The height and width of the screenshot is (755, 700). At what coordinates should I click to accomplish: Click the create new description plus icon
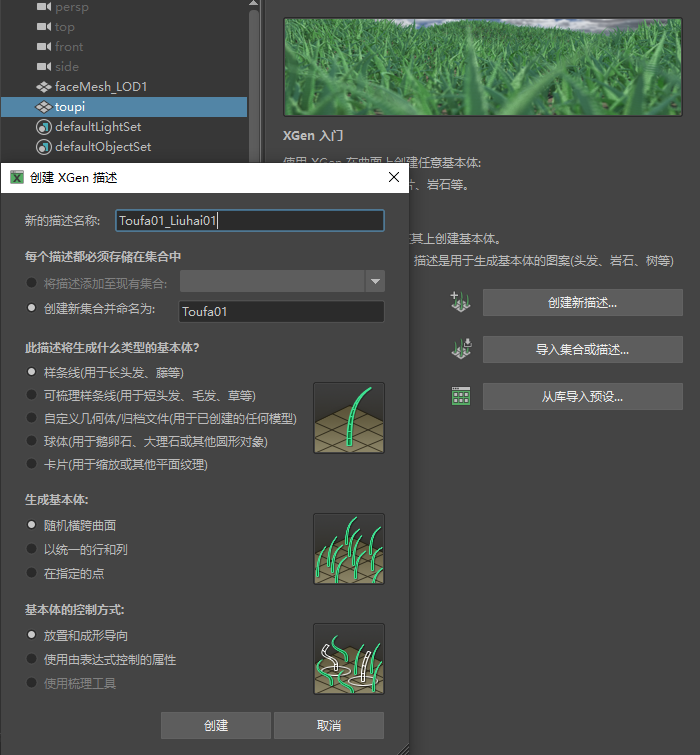pos(460,302)
